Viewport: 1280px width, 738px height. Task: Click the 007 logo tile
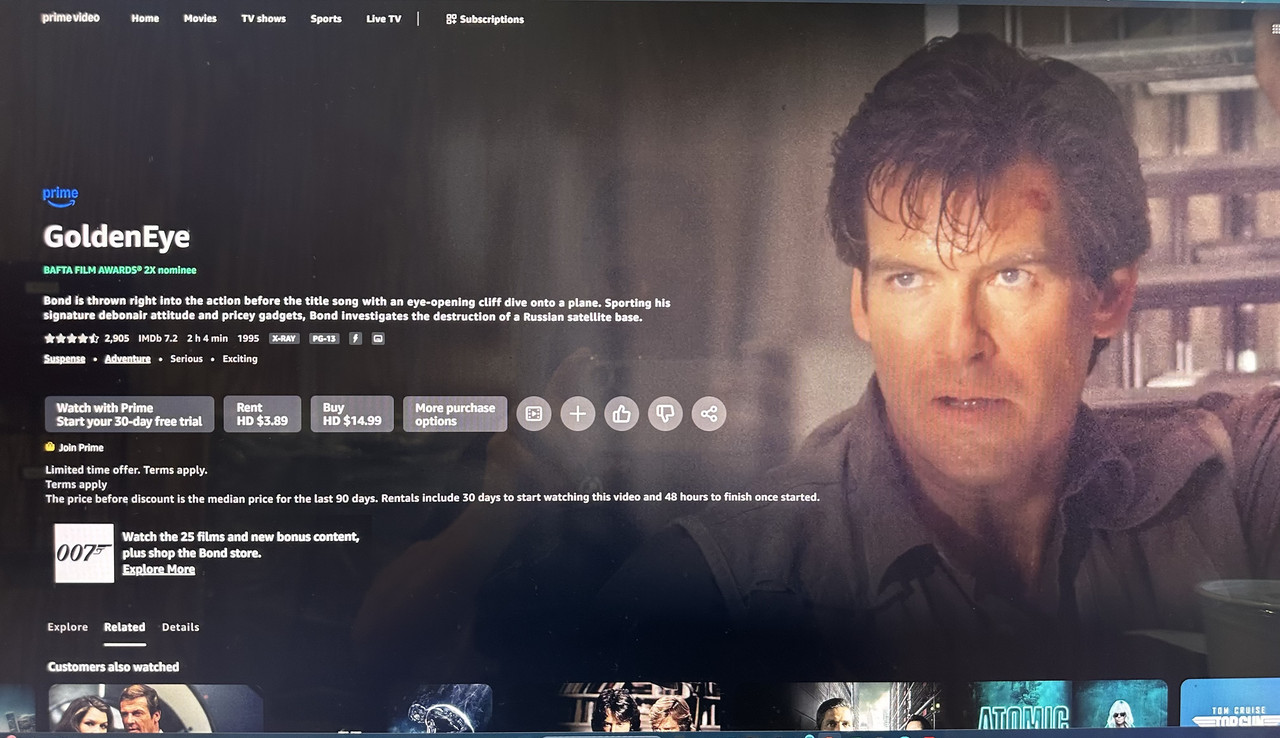click(x=84, y=553)
